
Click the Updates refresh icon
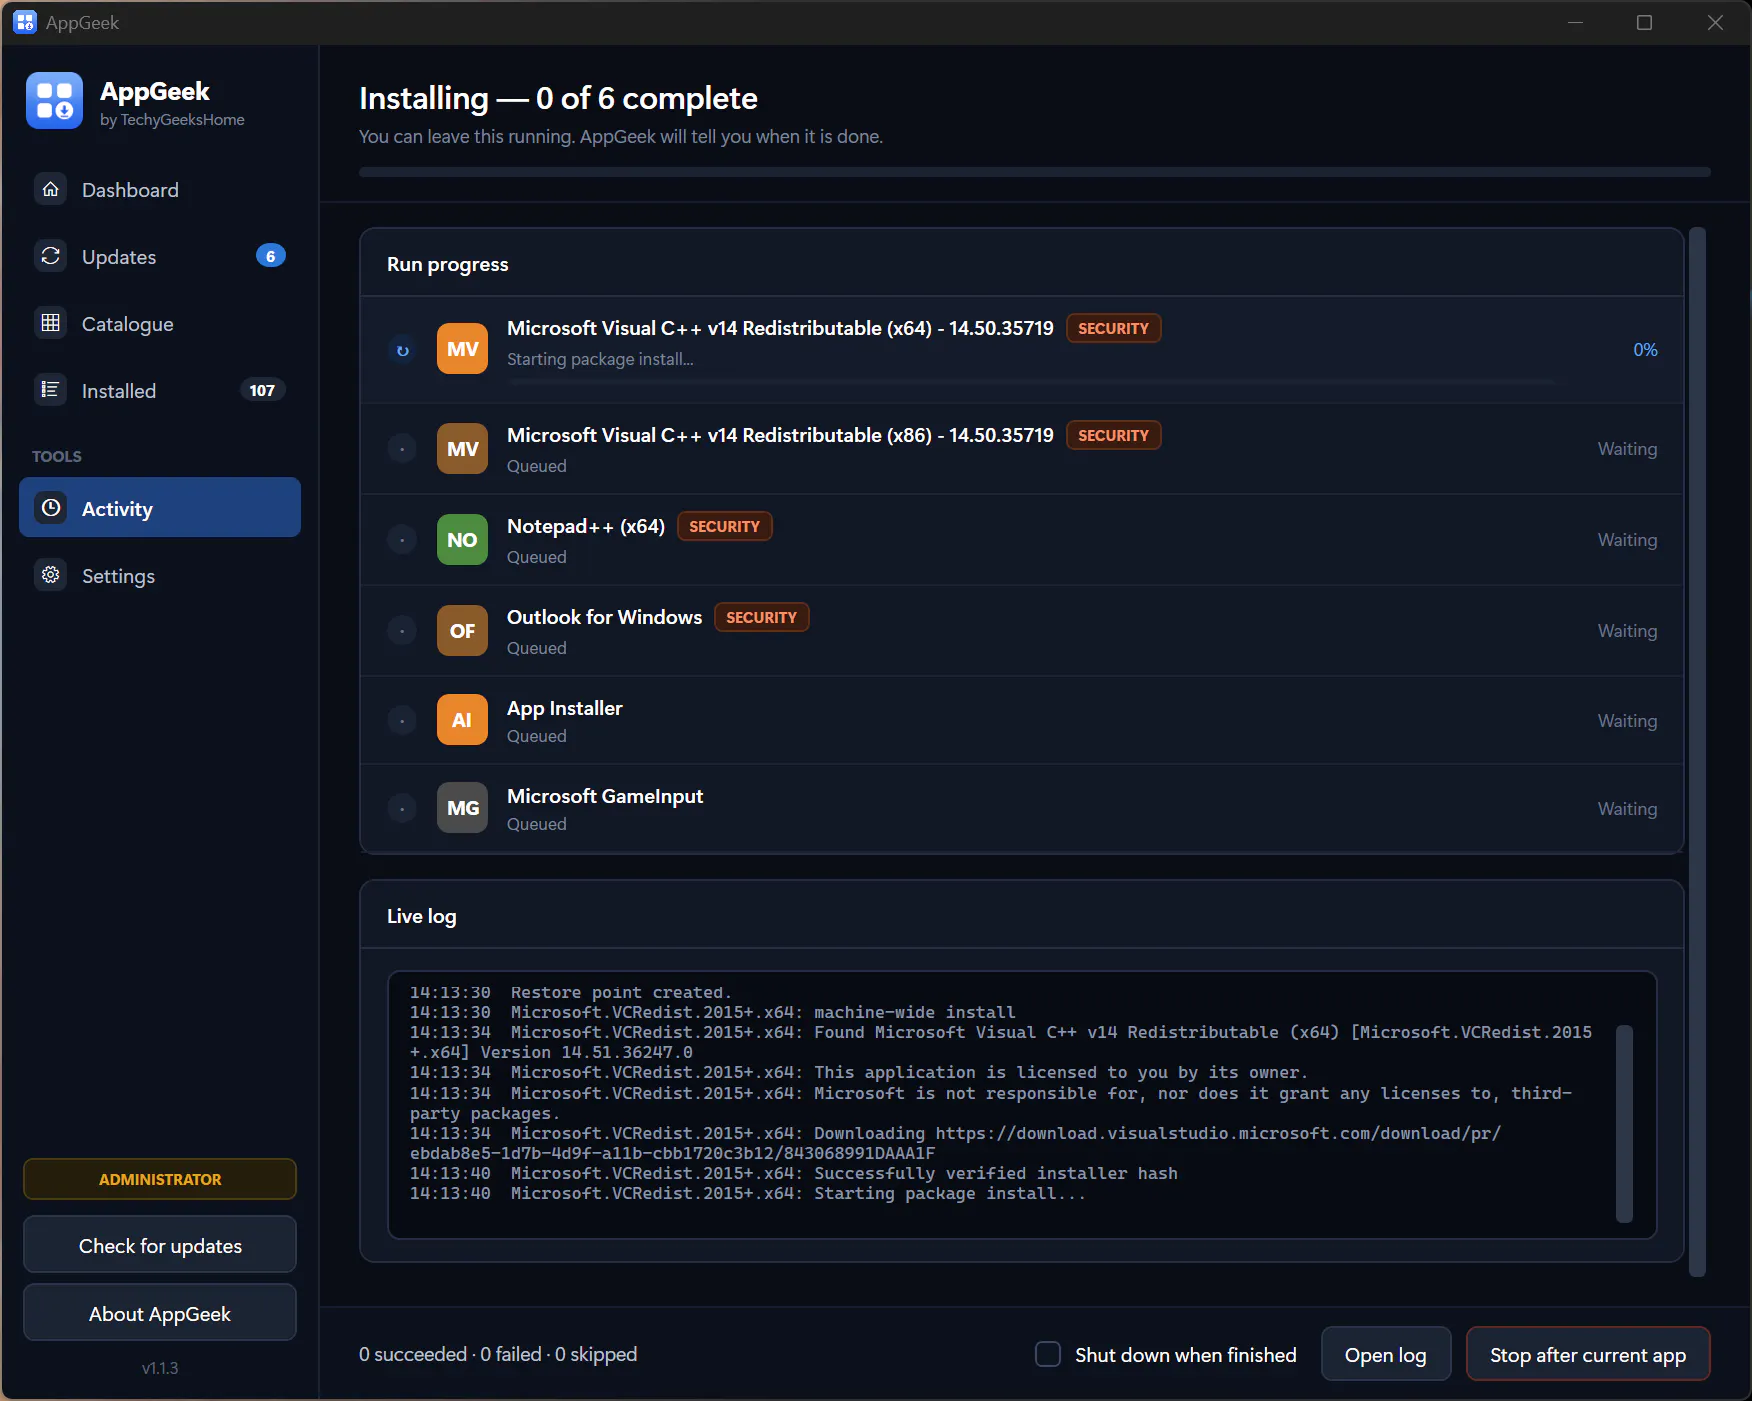tap(51, 256)
